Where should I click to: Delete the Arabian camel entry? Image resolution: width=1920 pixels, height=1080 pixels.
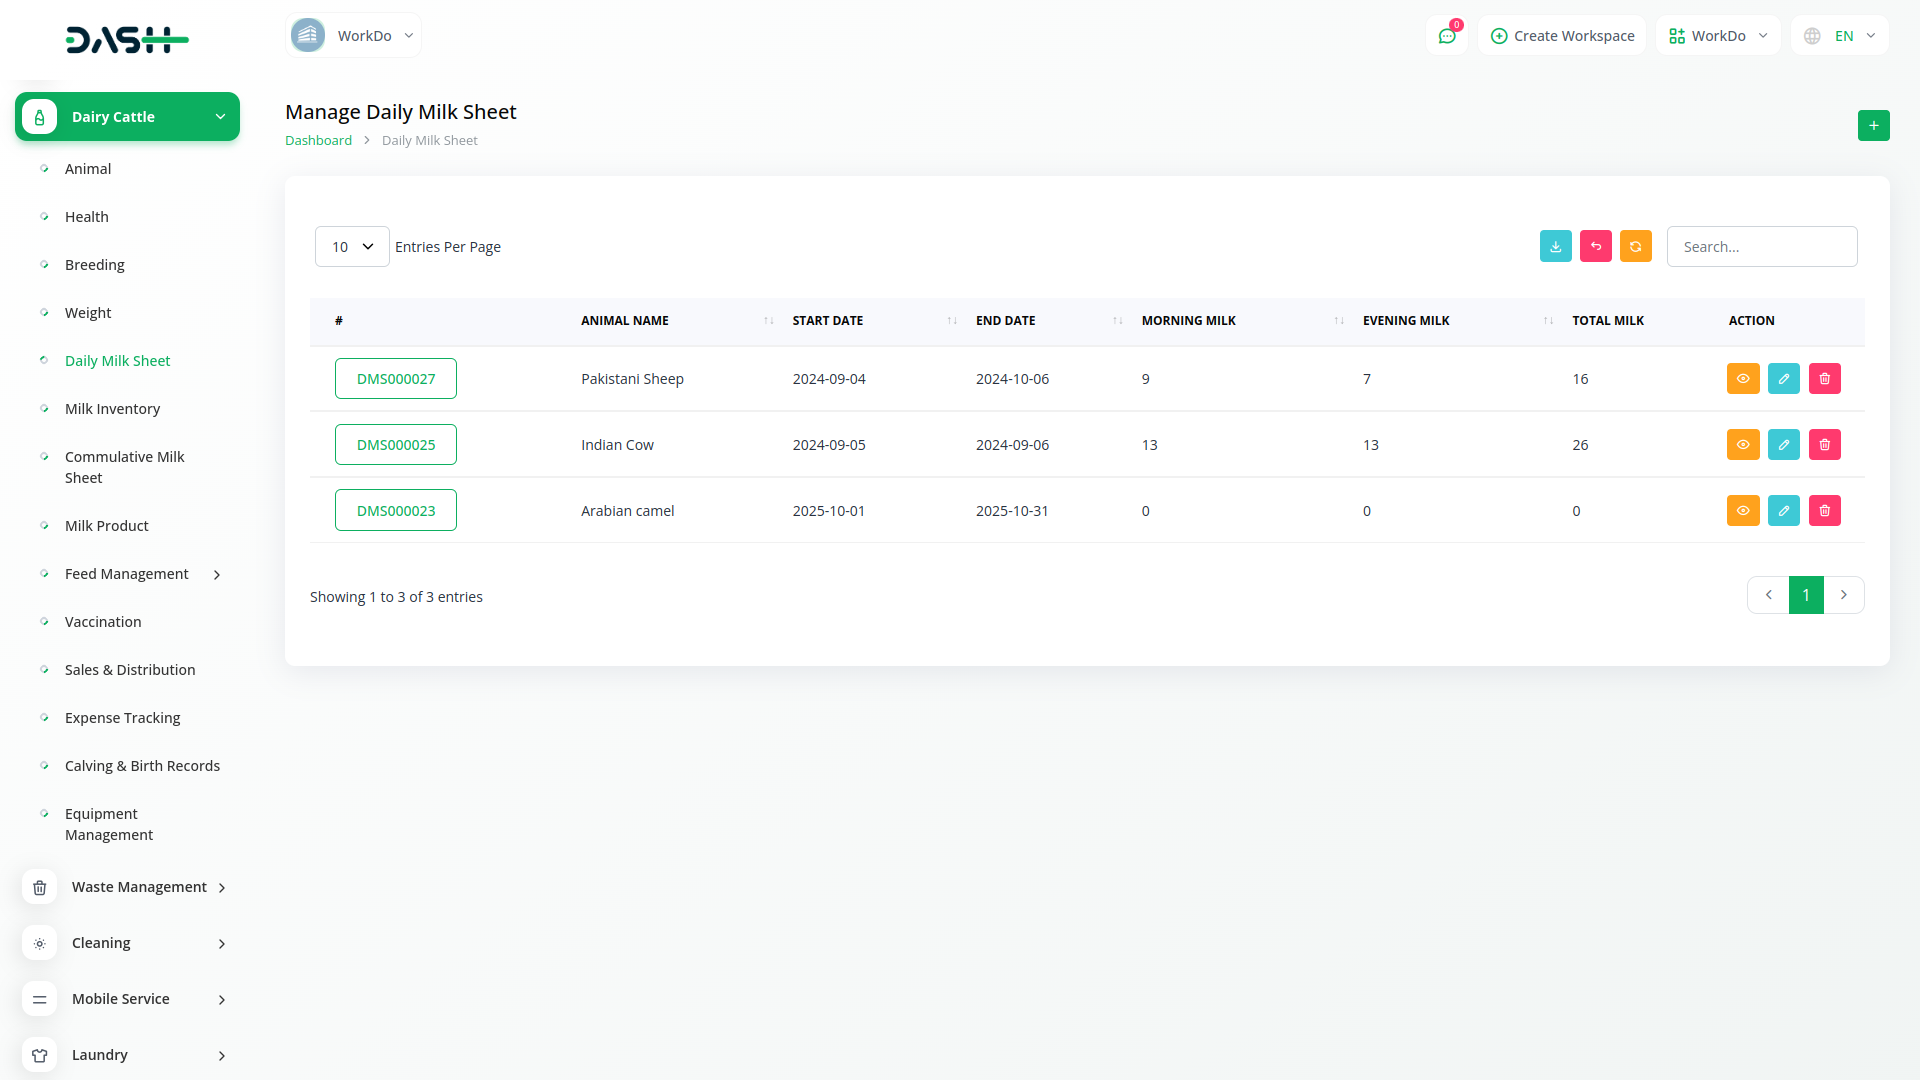(x=1824, y=511)
